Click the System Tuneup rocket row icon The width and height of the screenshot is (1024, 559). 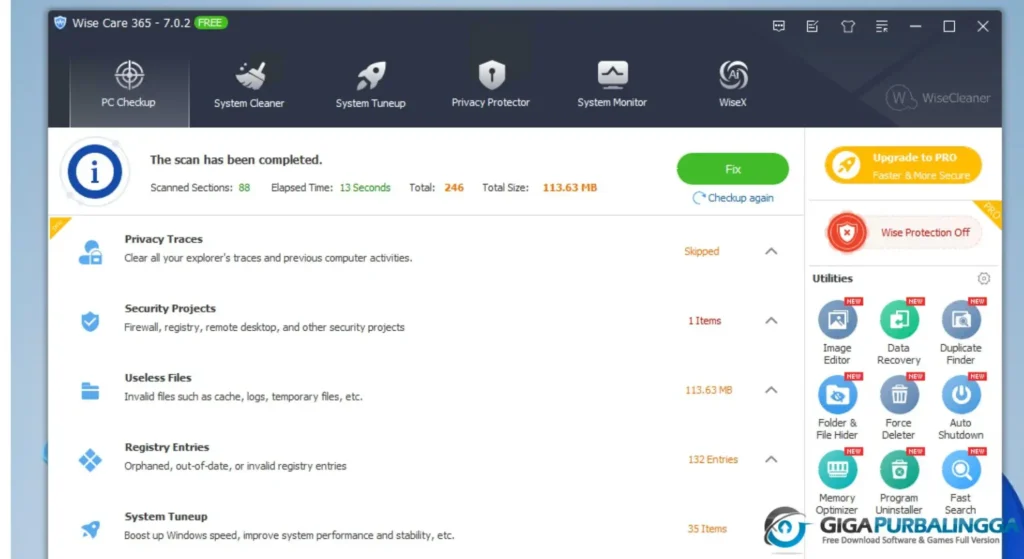pos(90,529)
